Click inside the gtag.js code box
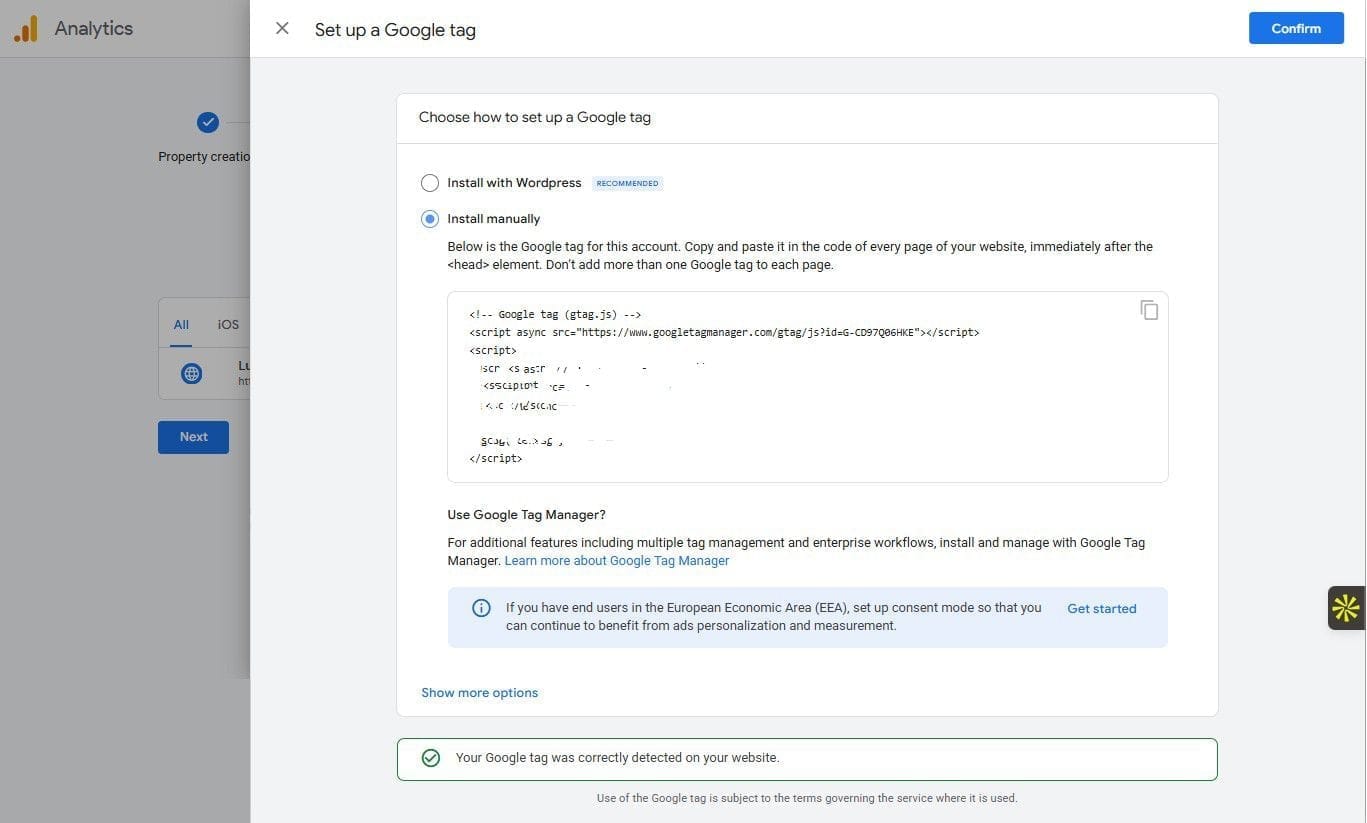The height and width of the screenshot is (823, 1367). 807,387
